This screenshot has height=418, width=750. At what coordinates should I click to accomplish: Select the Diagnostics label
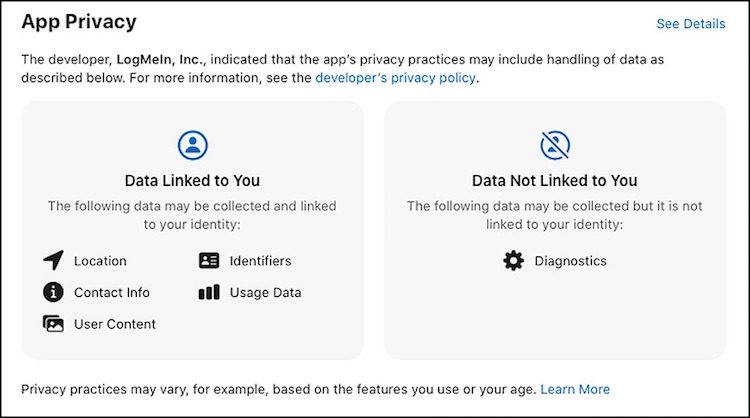(570, 261)
